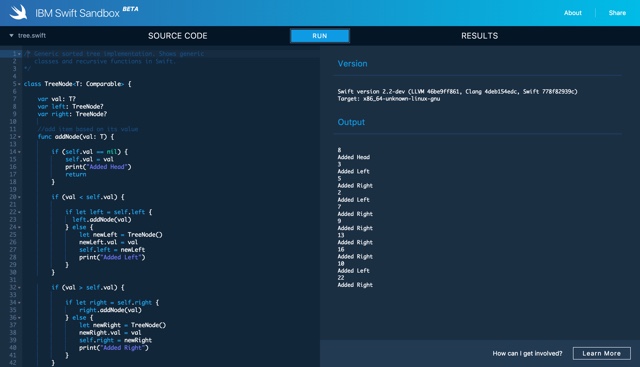The height and width of the screenshot is (367, 640).
Task: Open the About page
Action: (573, 13)
